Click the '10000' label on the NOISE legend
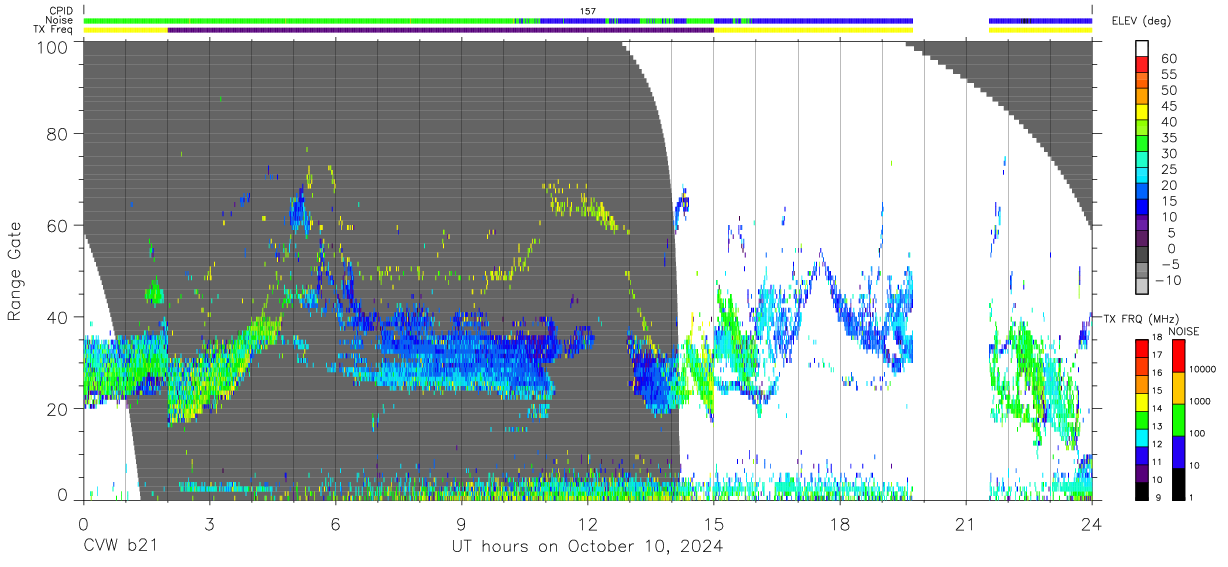This screenshot has width=1228, height=567. (x=1201, y=370)
